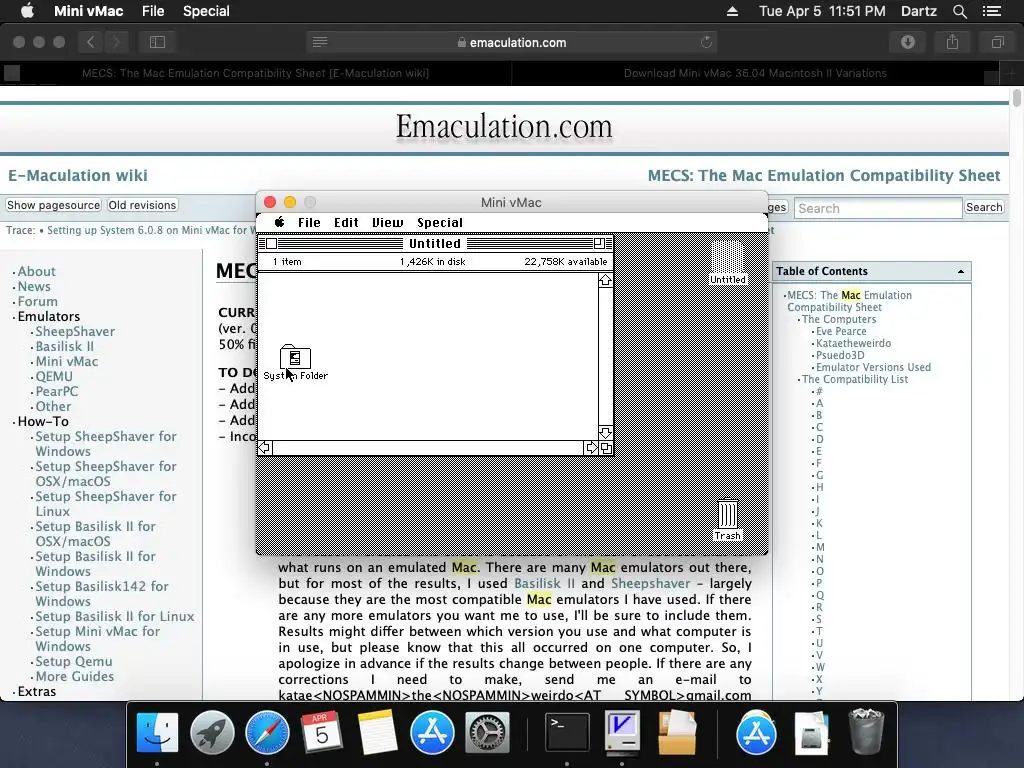Click the close box of the Untitled window

tap(272, 244)
